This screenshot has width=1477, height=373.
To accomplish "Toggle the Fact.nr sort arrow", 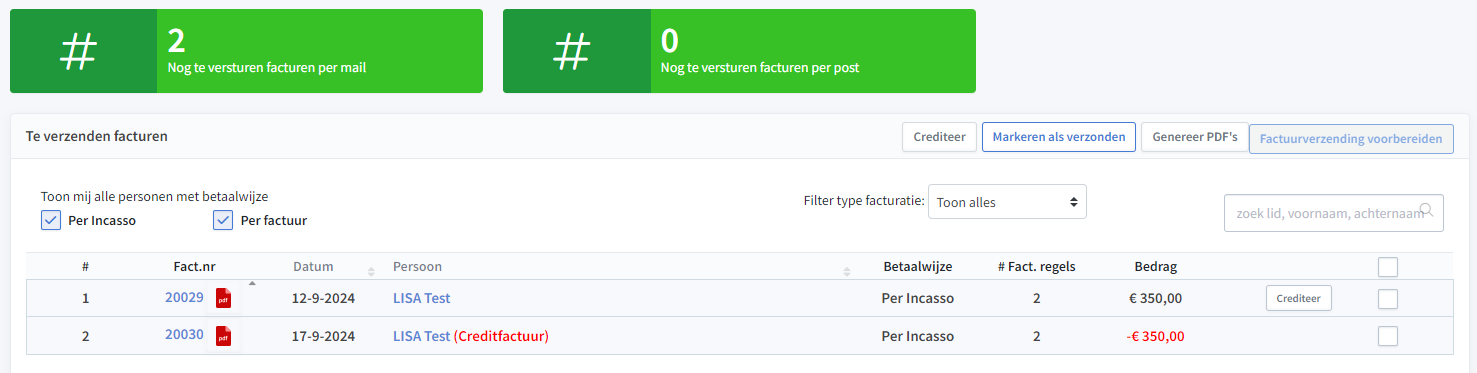I will [252, 284].
